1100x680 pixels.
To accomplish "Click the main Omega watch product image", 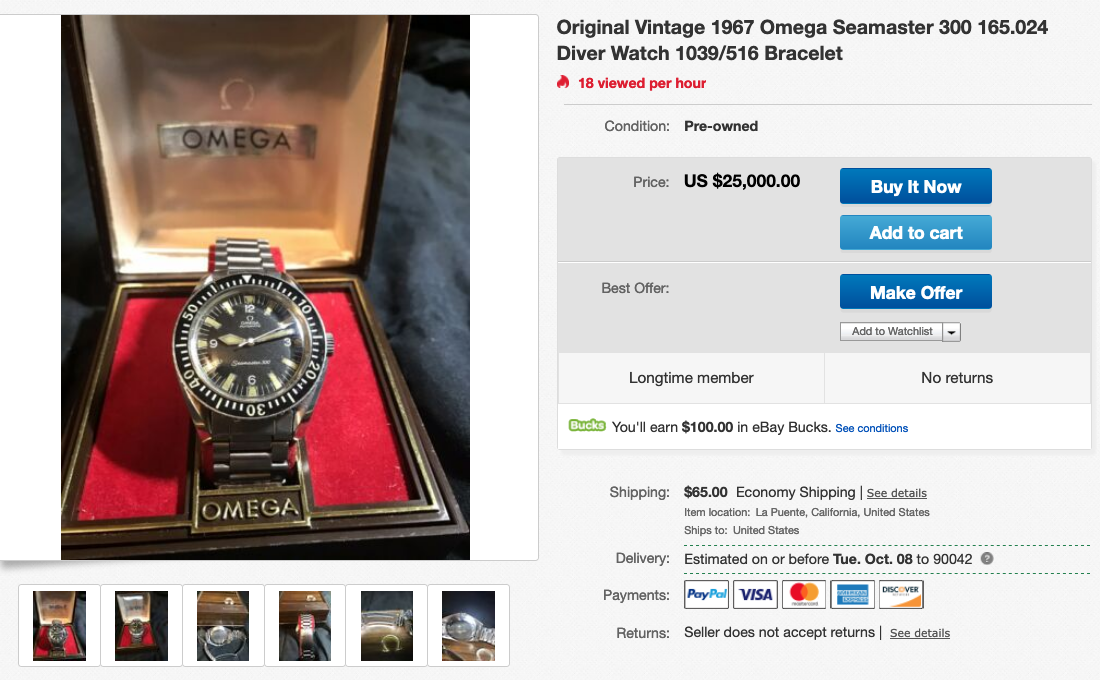I will 266,287.
